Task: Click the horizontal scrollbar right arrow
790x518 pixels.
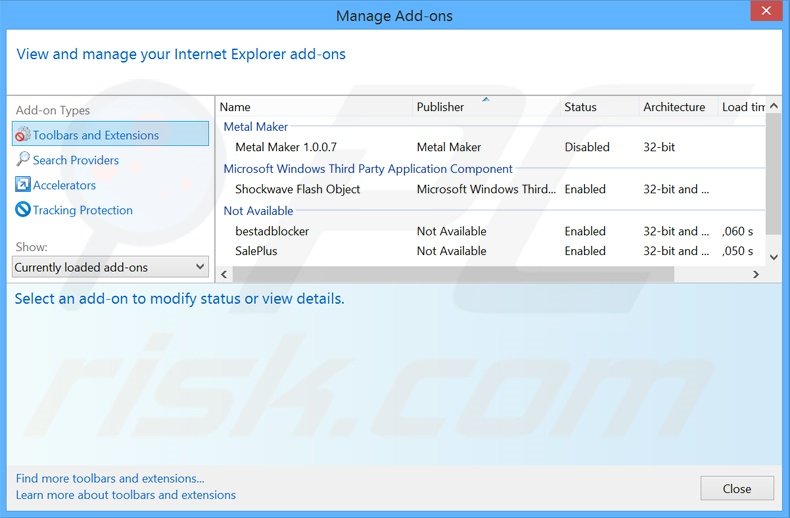Action: point(758,272)
